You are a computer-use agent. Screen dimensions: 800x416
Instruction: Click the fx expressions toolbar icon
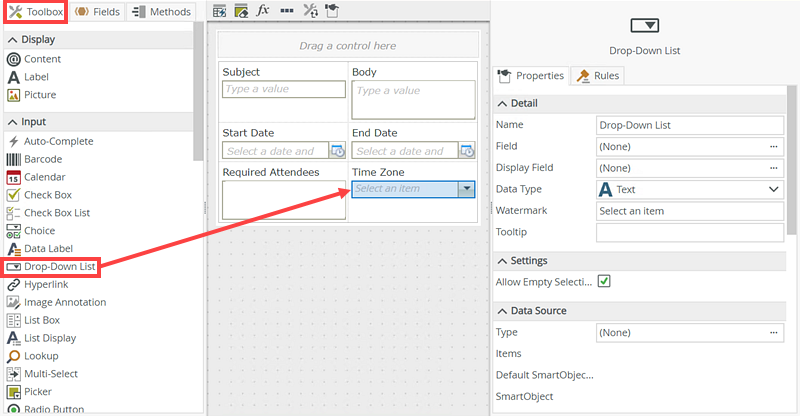263,11
